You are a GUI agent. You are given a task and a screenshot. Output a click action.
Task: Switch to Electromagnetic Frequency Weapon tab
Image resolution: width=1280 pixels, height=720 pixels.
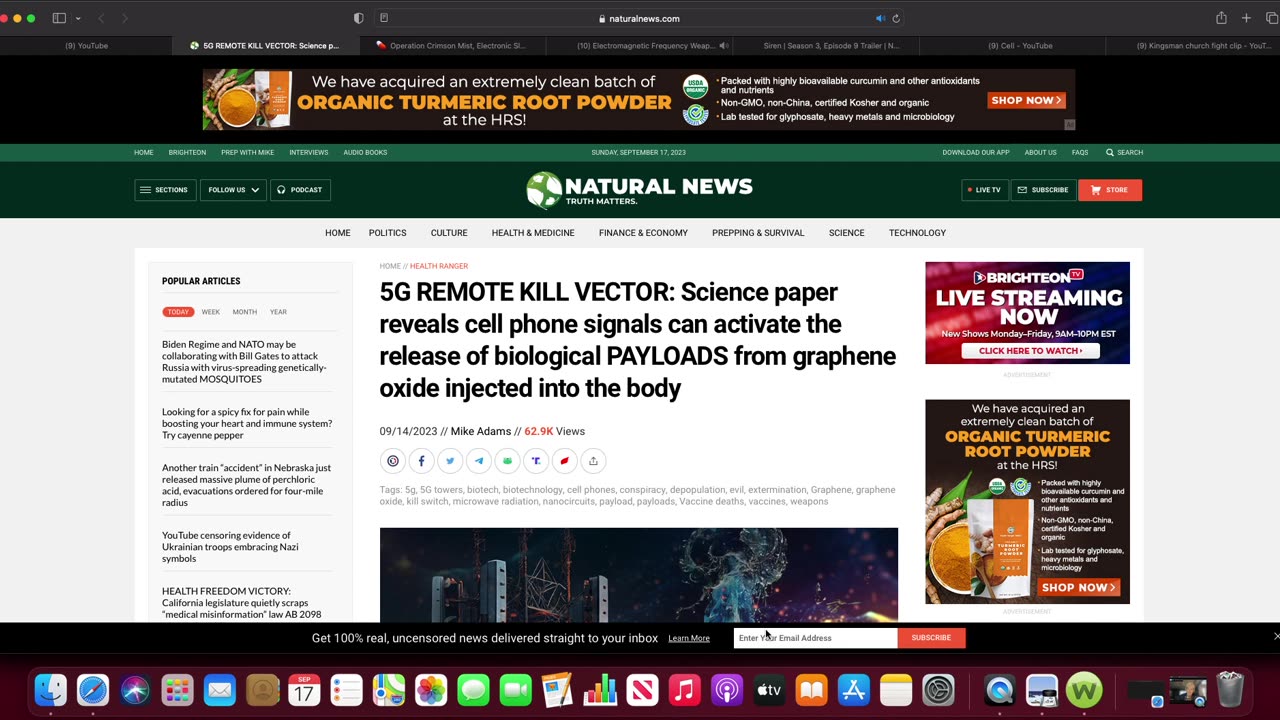[x=639, y=45]
